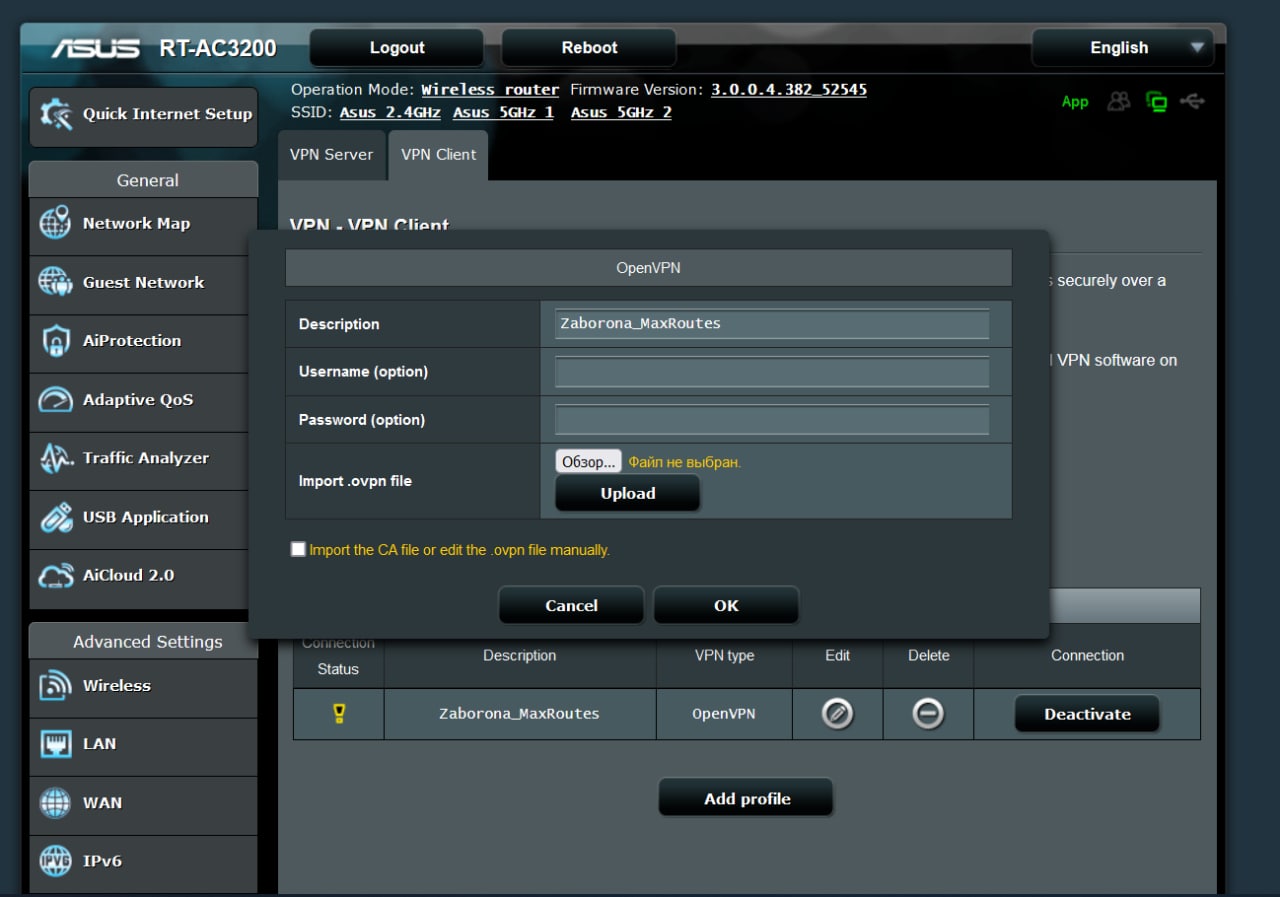
Task: Click the Asus 2.4GHz SSID link
Action: (390, 113)
